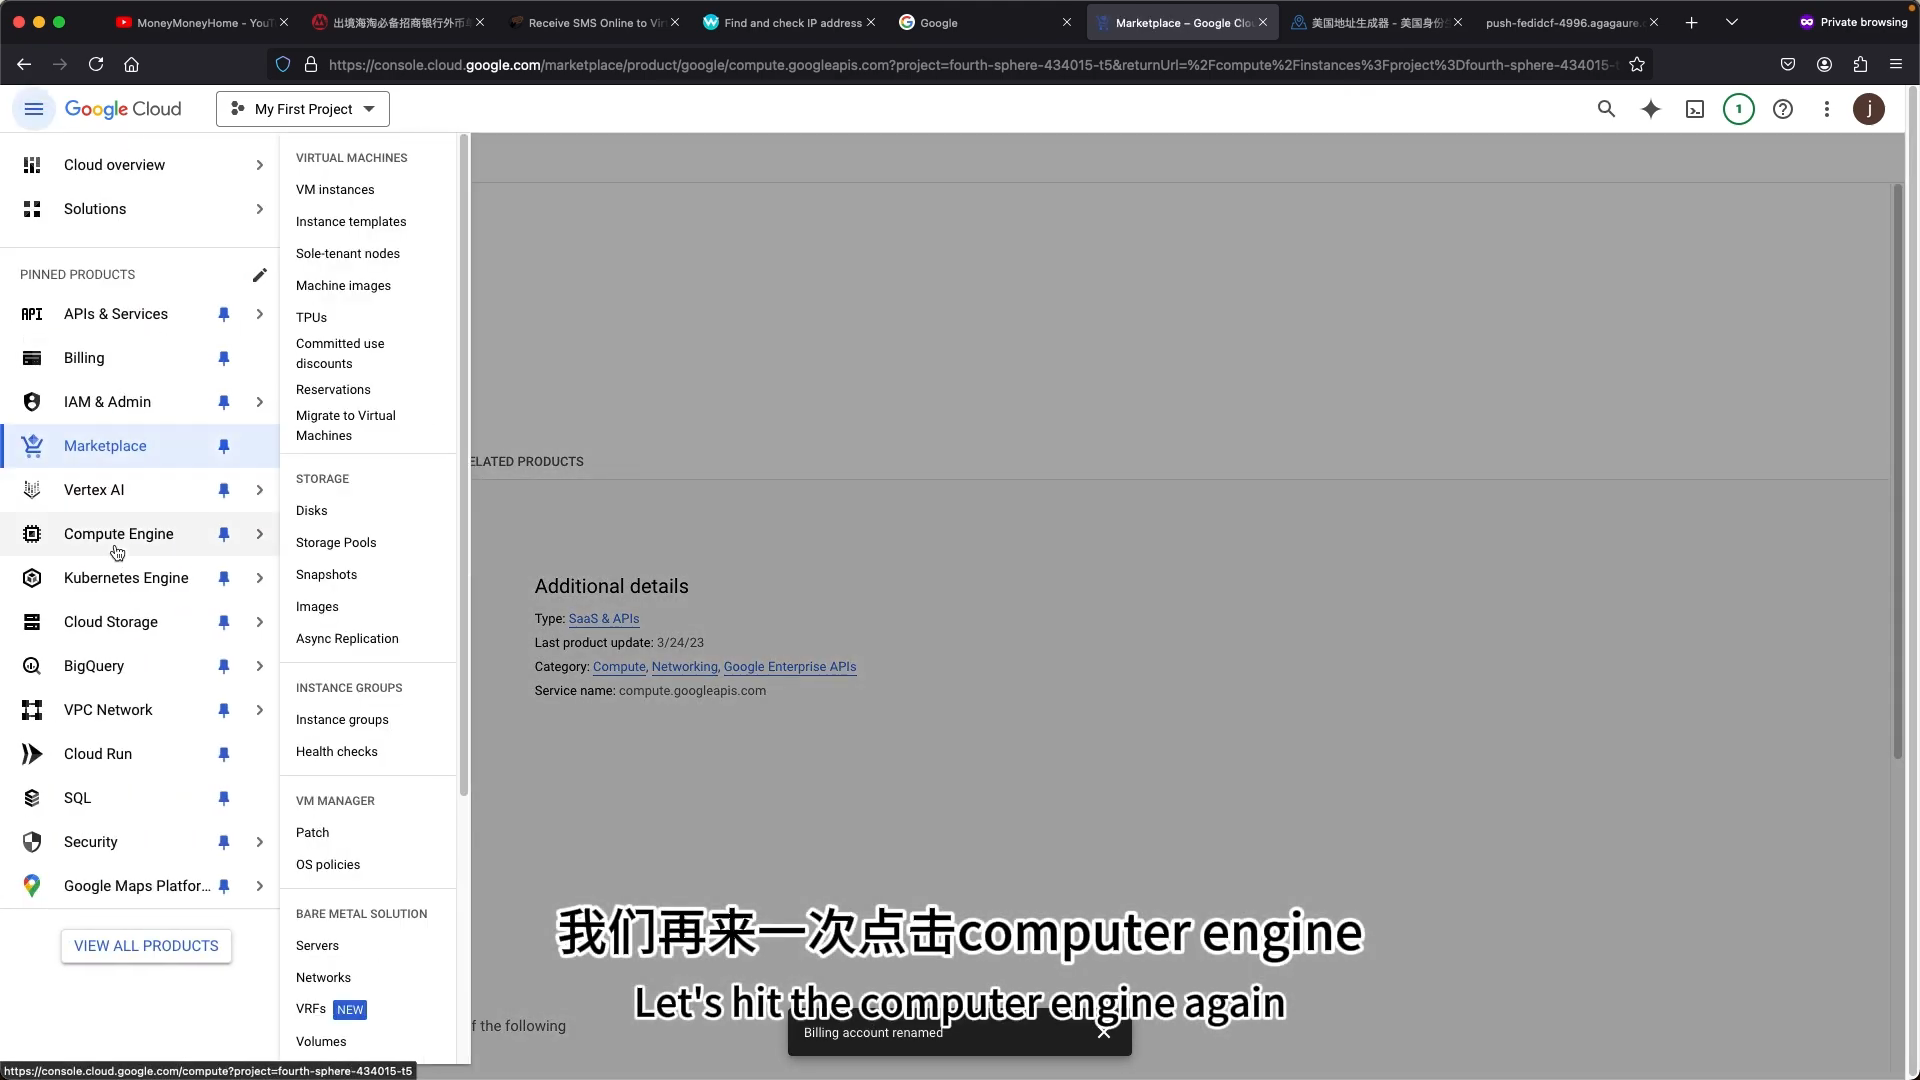
Task: Expand Cloud overview submenu arrow
Action: click(x=259, y=165)
